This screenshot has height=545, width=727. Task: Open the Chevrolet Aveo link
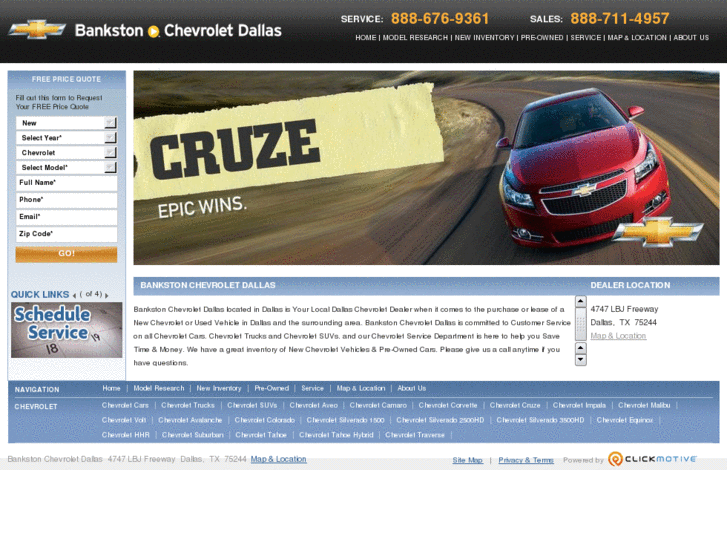(x=313, y=405)
